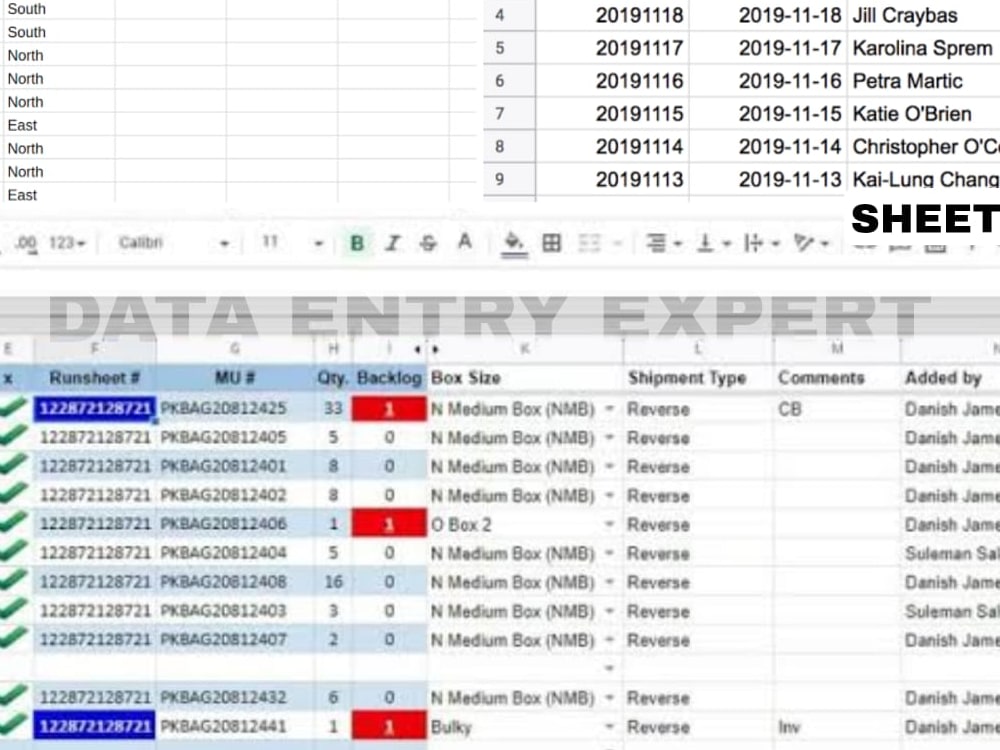Click the checkmark in PKBAG20812408 row
1000x750 pixels.
(13, 580)
